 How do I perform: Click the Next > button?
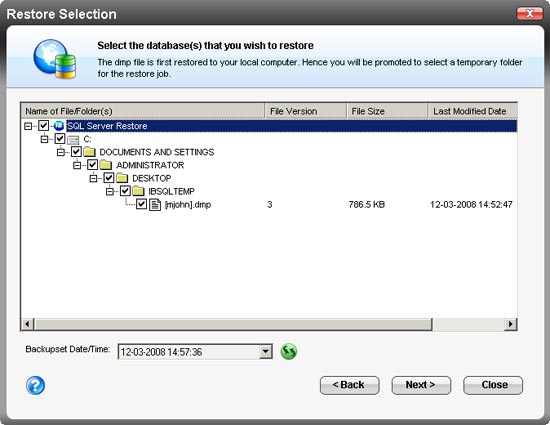tap(421, 385)
